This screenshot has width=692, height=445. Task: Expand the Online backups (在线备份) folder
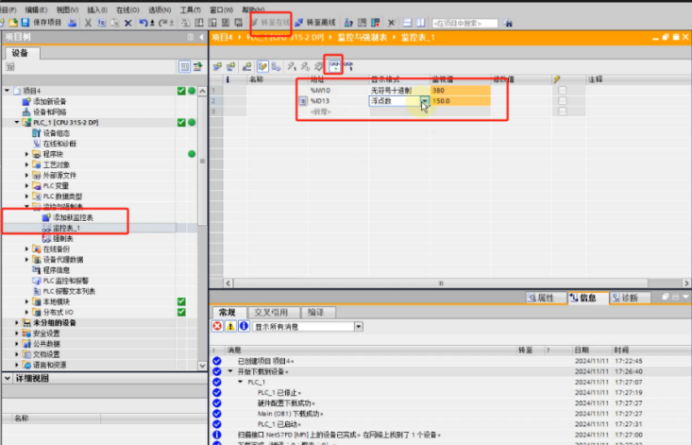[26, 249]
